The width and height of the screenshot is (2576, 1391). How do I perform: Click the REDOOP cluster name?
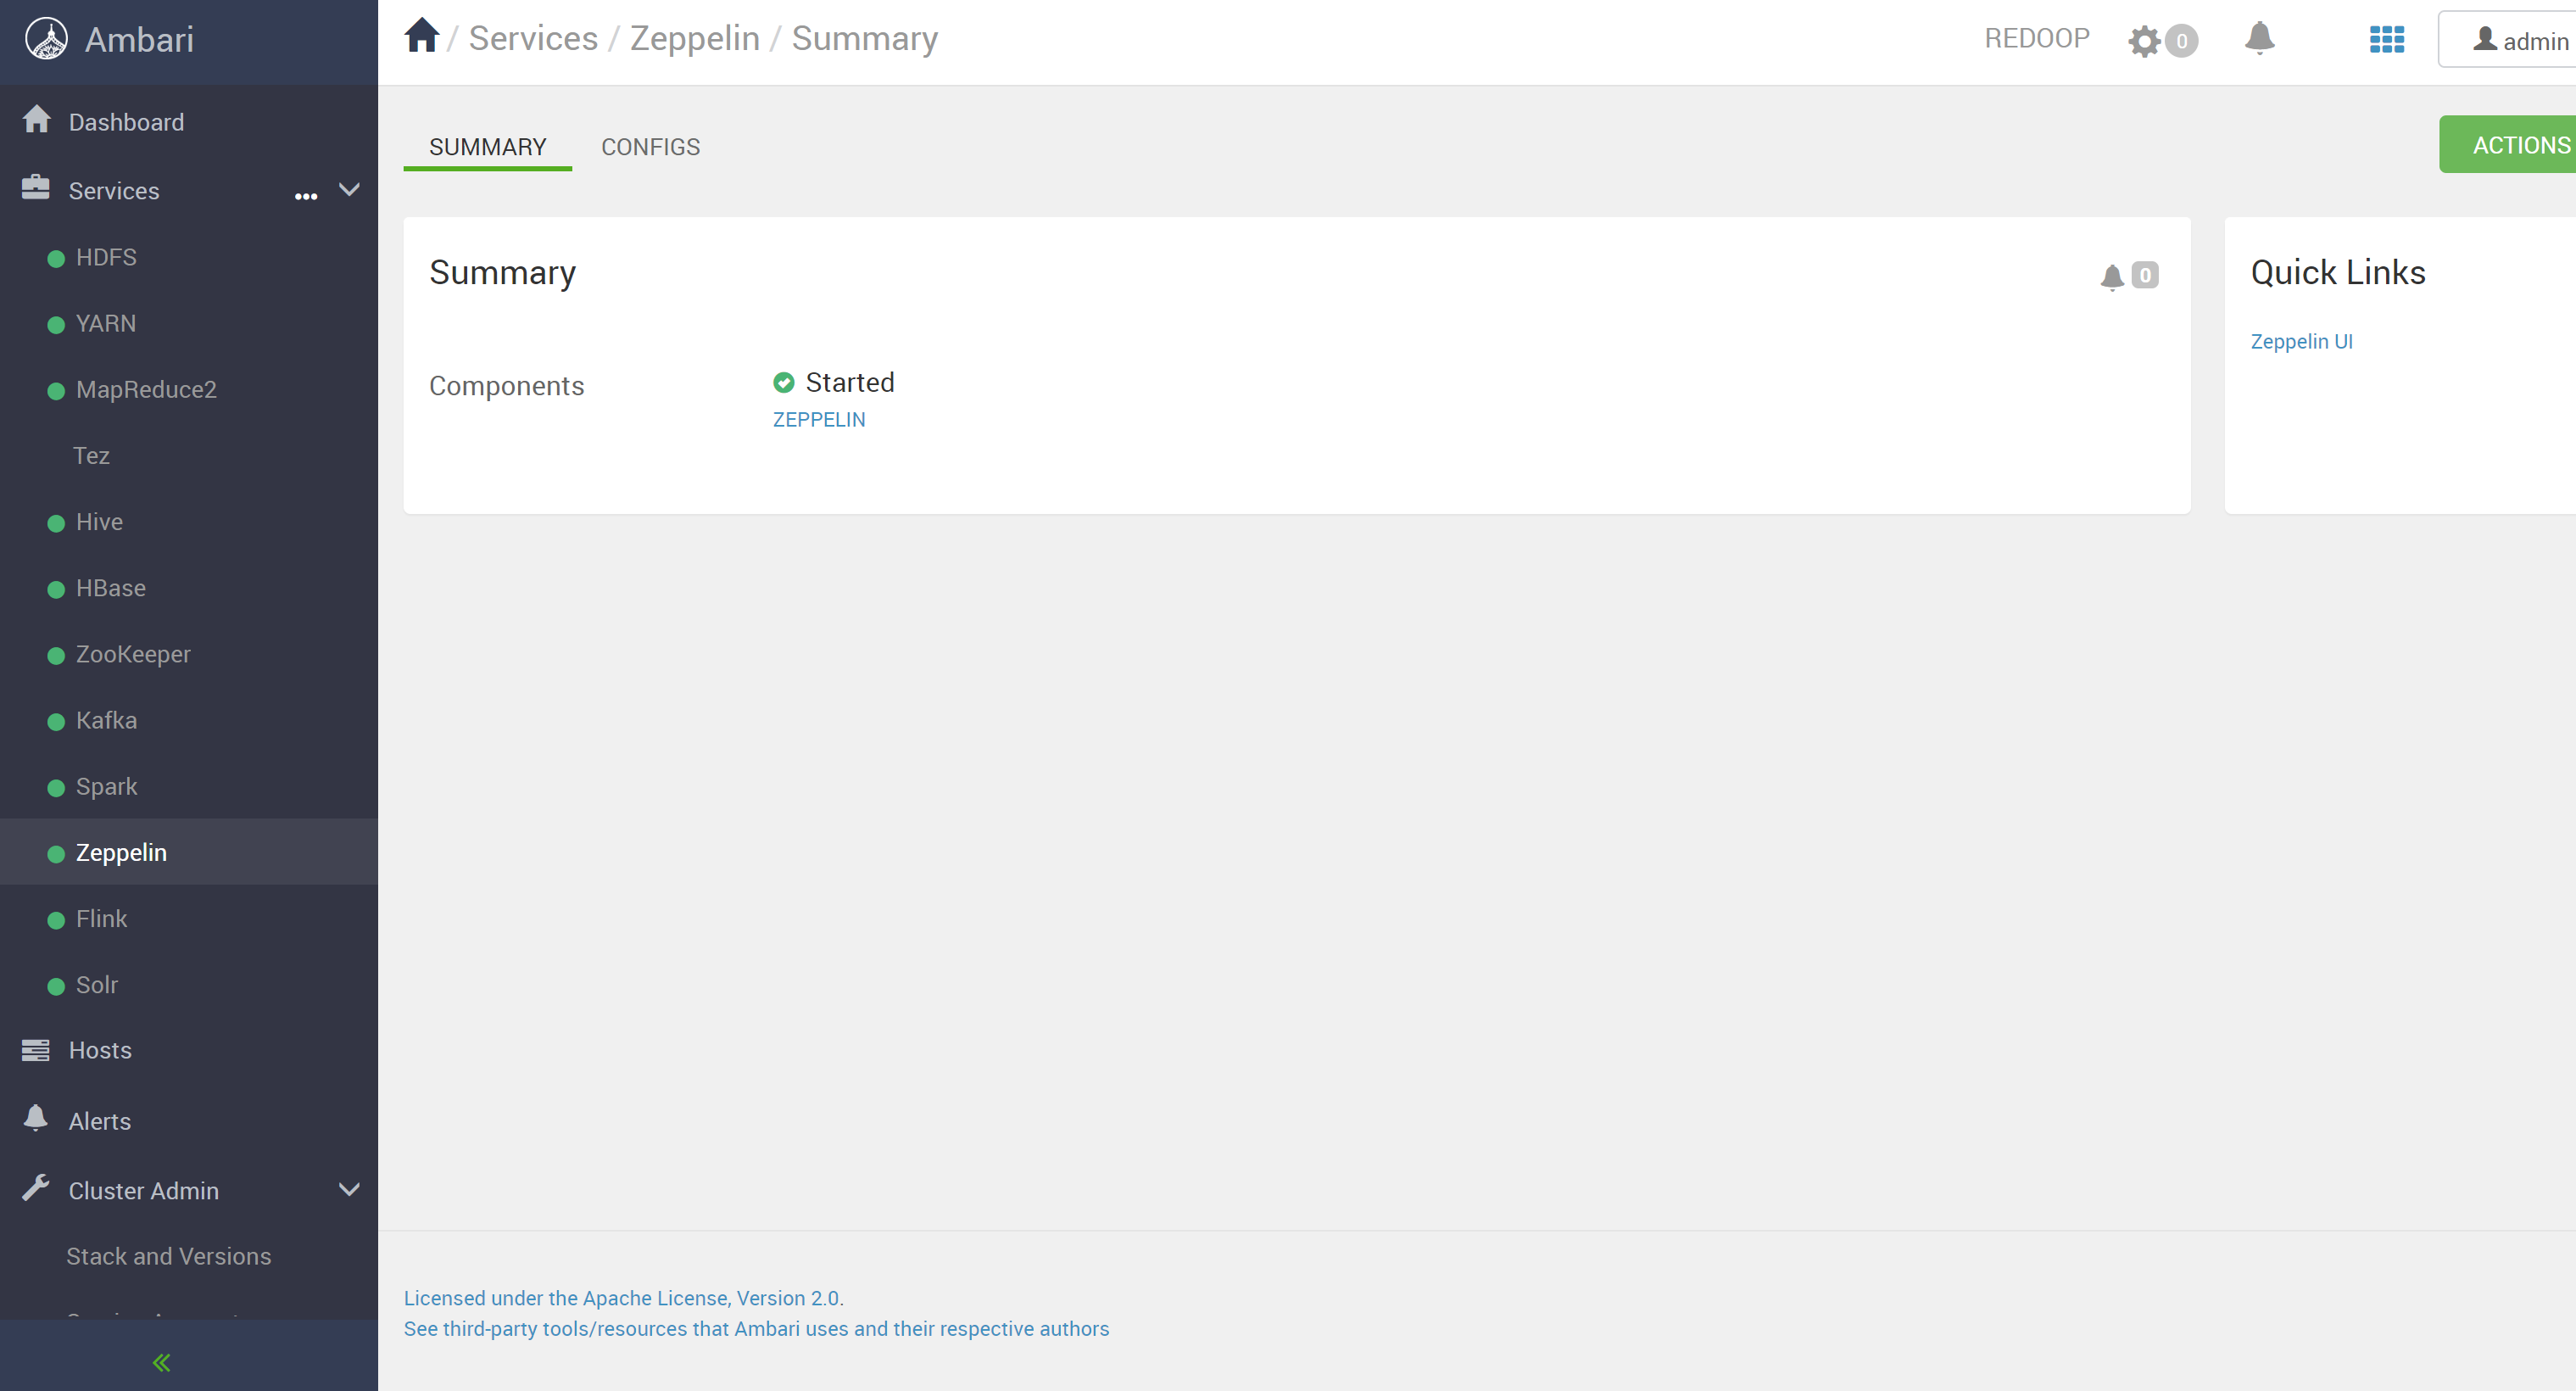pyautogui.click(x=2037, y=38)
